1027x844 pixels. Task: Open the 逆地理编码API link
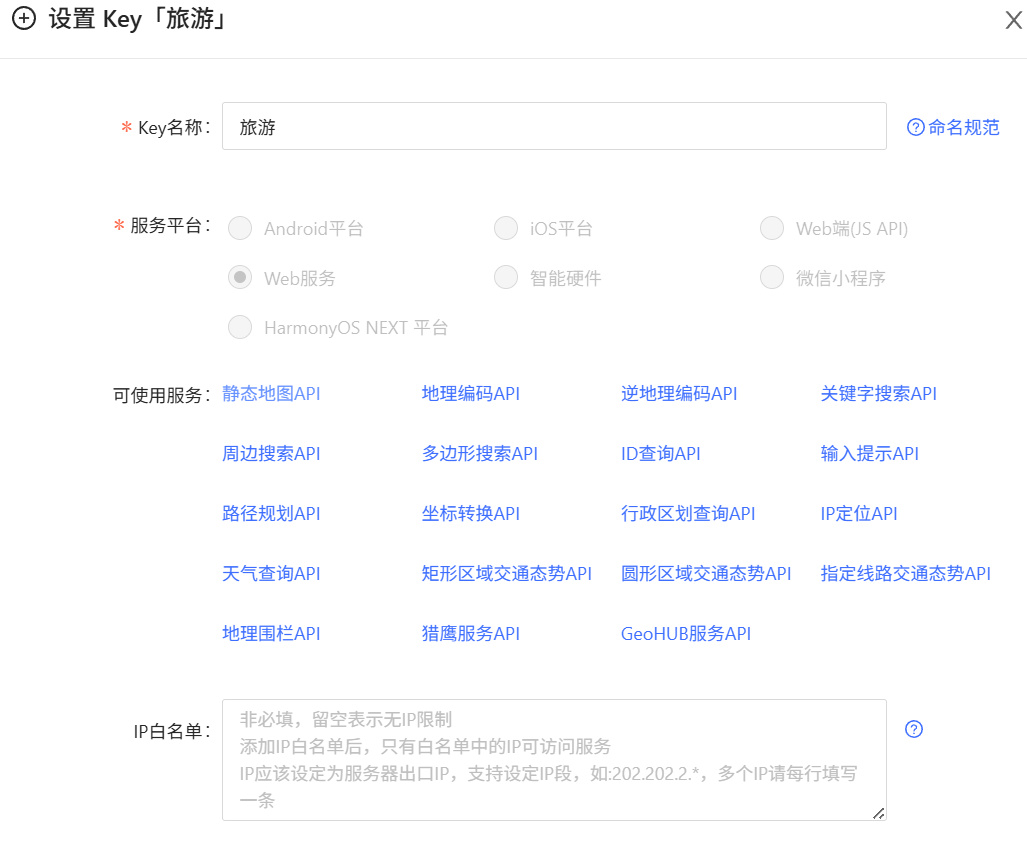click(679, 394)
